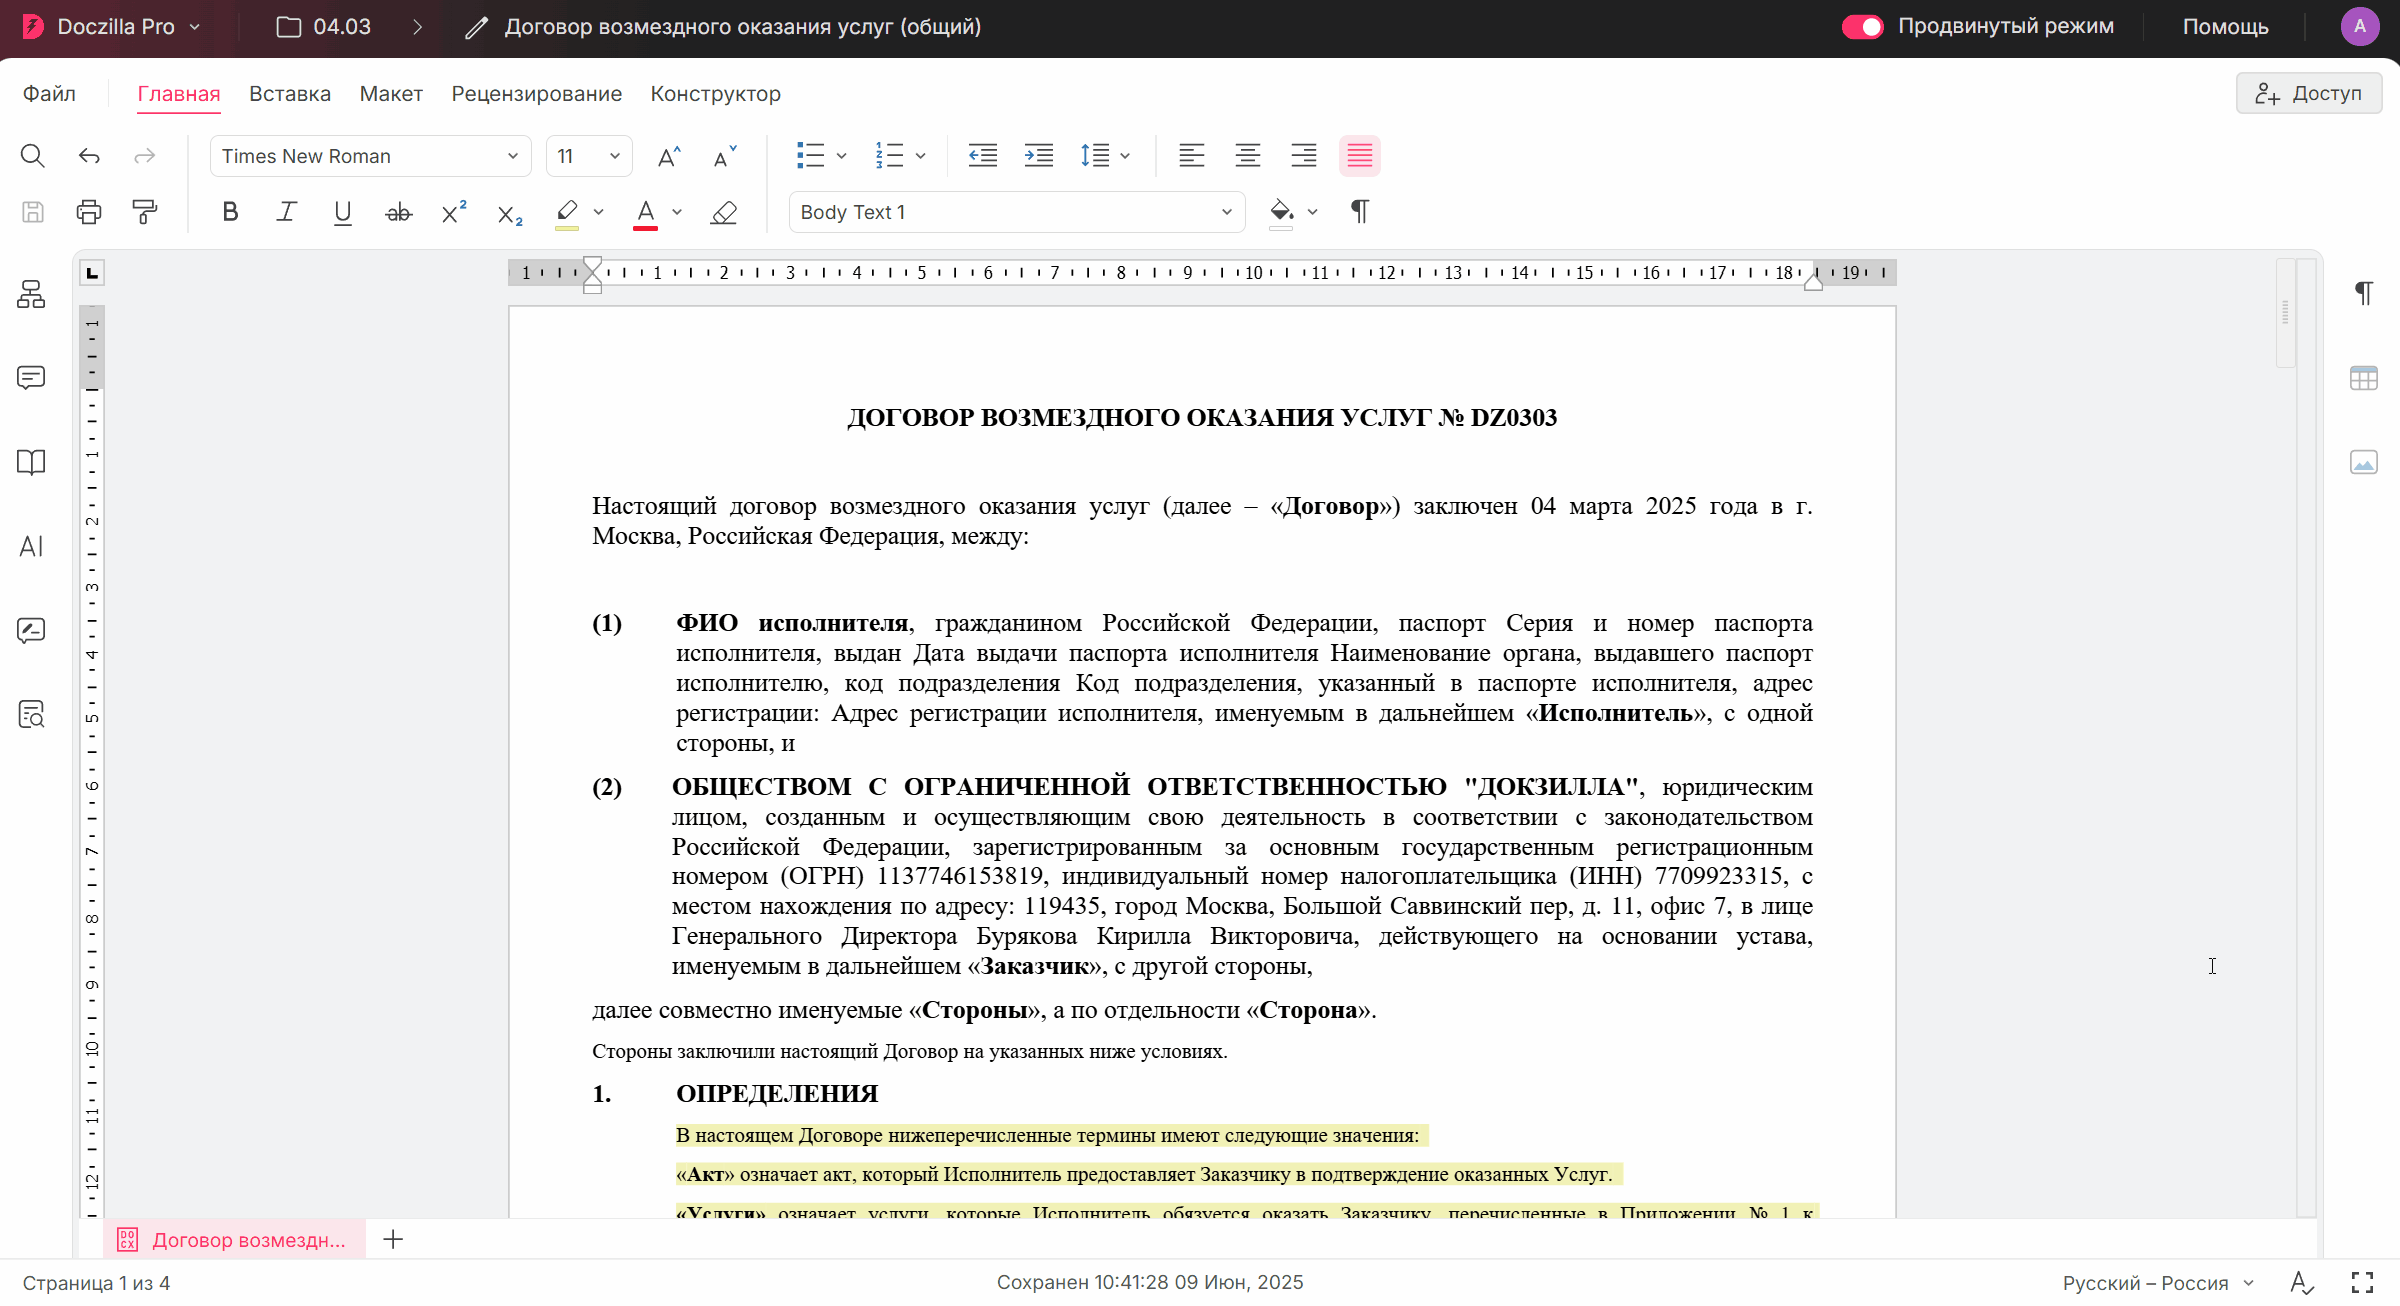Viewport: 2400px width, 1306px height.
Task: Open table settings in right sidebar
Action: point(2364,378)
